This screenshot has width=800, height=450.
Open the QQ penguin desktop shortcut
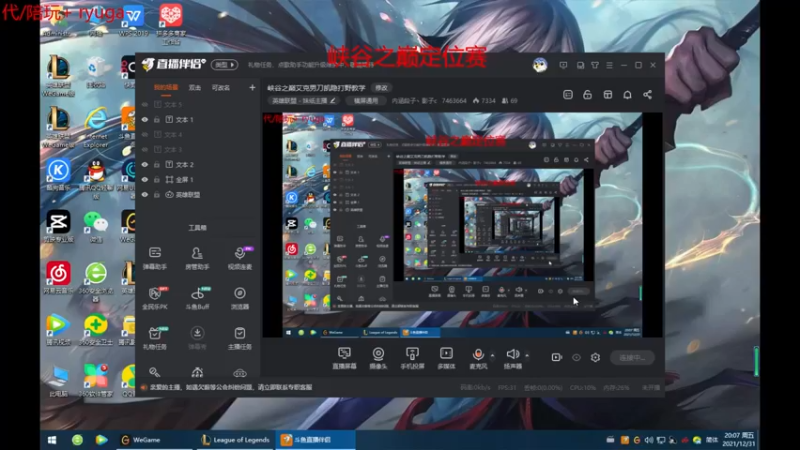click(95, 177)
